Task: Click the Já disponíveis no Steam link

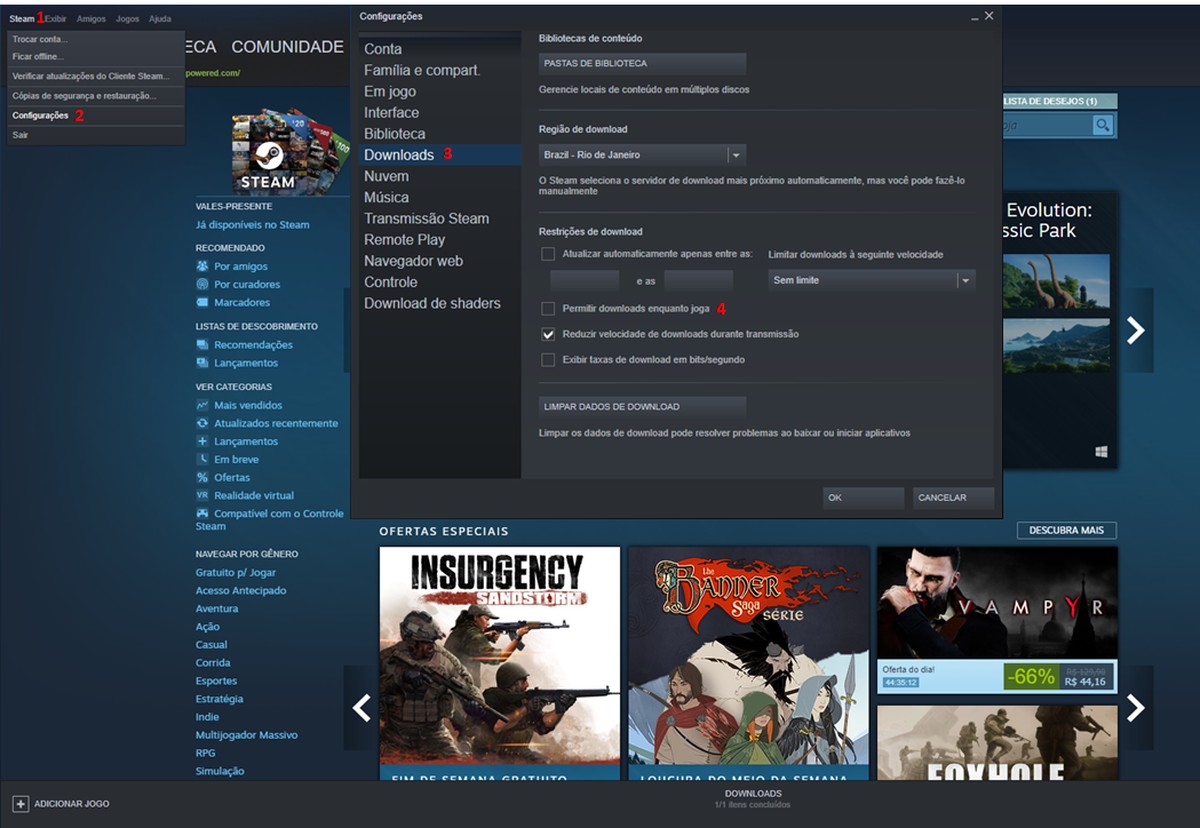Action: 253,225
